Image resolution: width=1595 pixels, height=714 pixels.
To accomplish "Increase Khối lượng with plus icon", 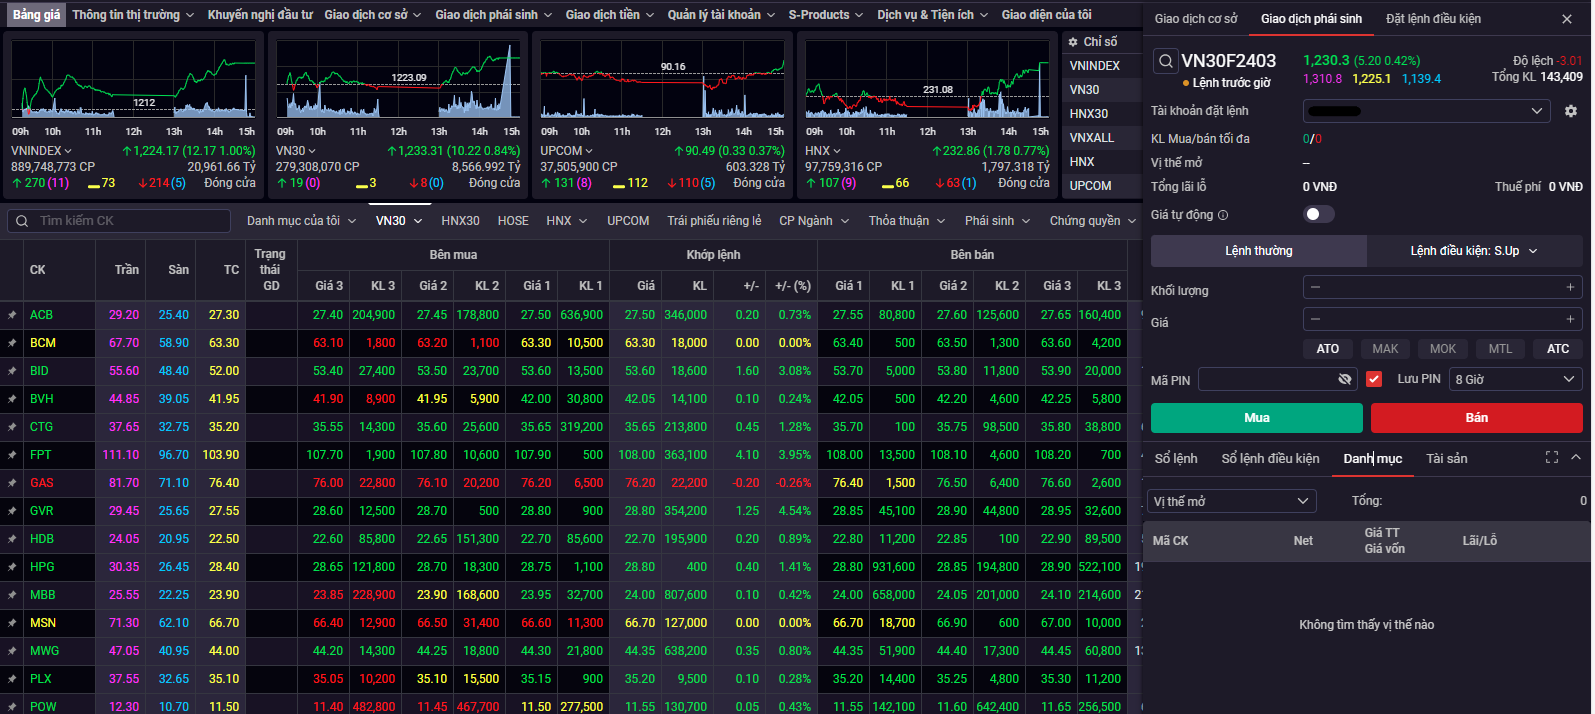I will (1570, 287).
